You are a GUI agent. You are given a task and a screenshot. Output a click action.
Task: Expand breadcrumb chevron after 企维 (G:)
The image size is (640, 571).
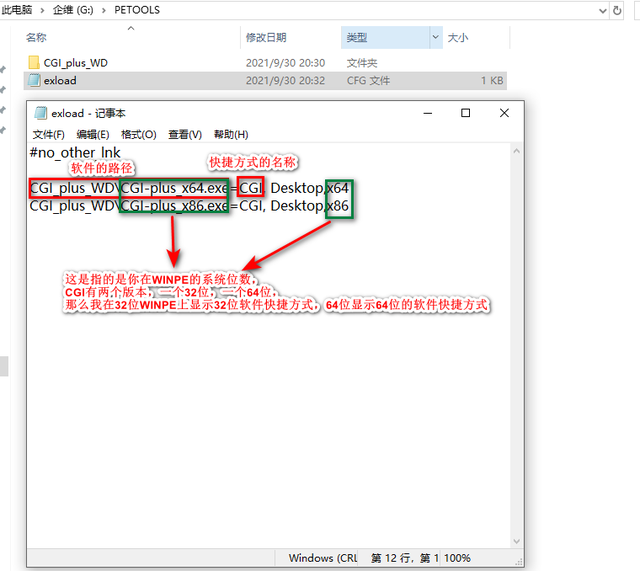tap(103, 10)
